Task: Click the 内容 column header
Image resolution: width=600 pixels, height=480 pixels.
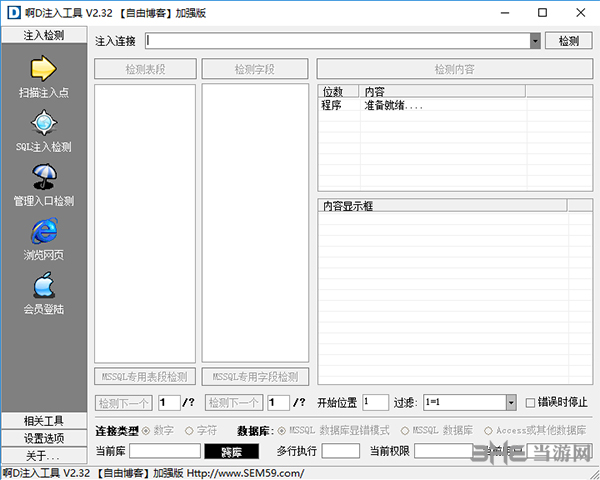Action: [442, 91]
